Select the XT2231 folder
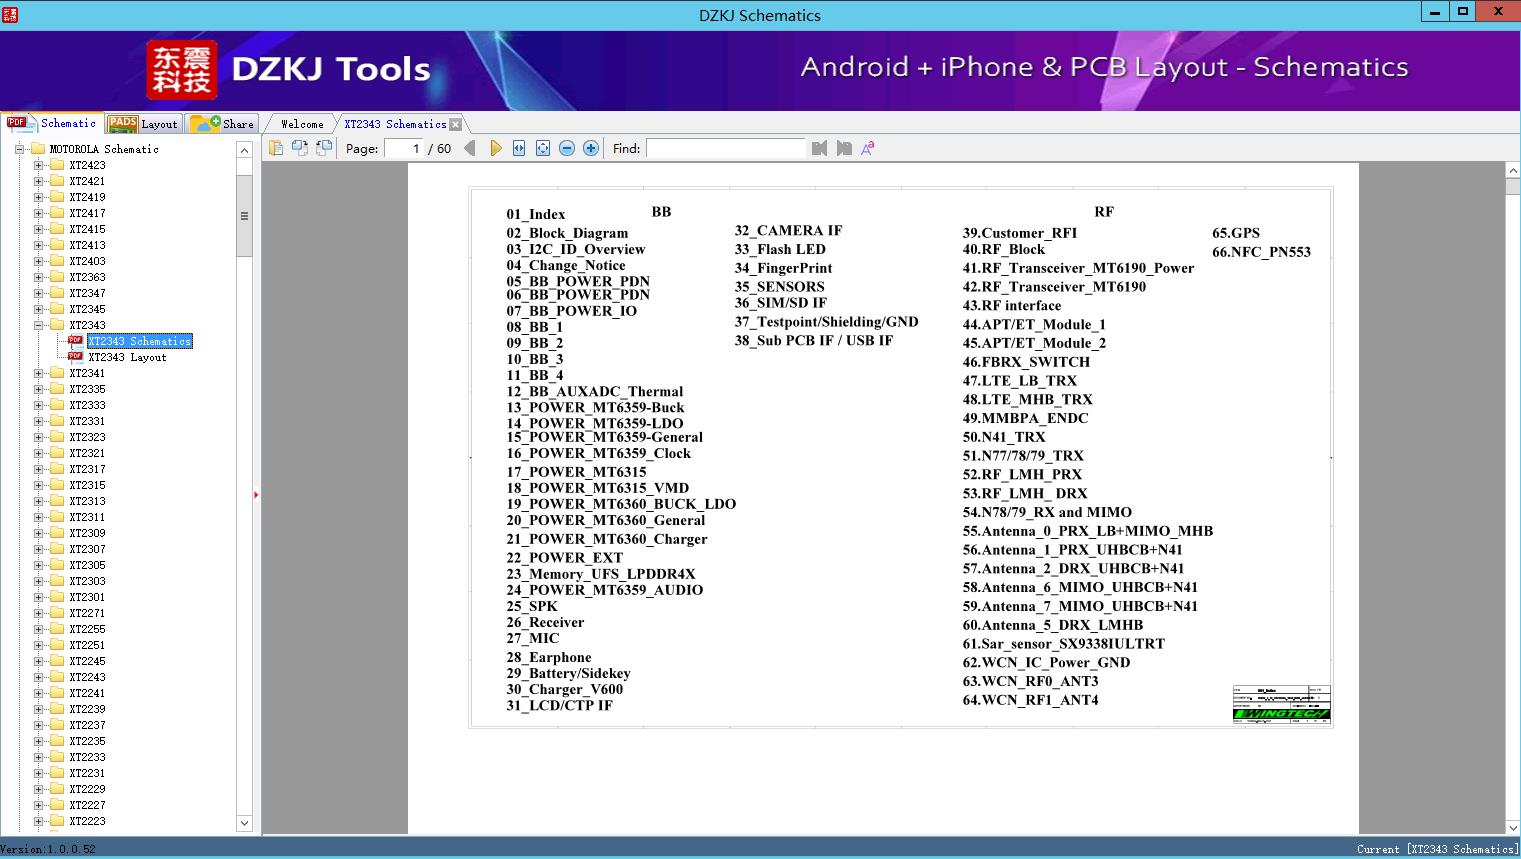The width and height of the screenshot is (1521, 859). [x=87, y=773]
